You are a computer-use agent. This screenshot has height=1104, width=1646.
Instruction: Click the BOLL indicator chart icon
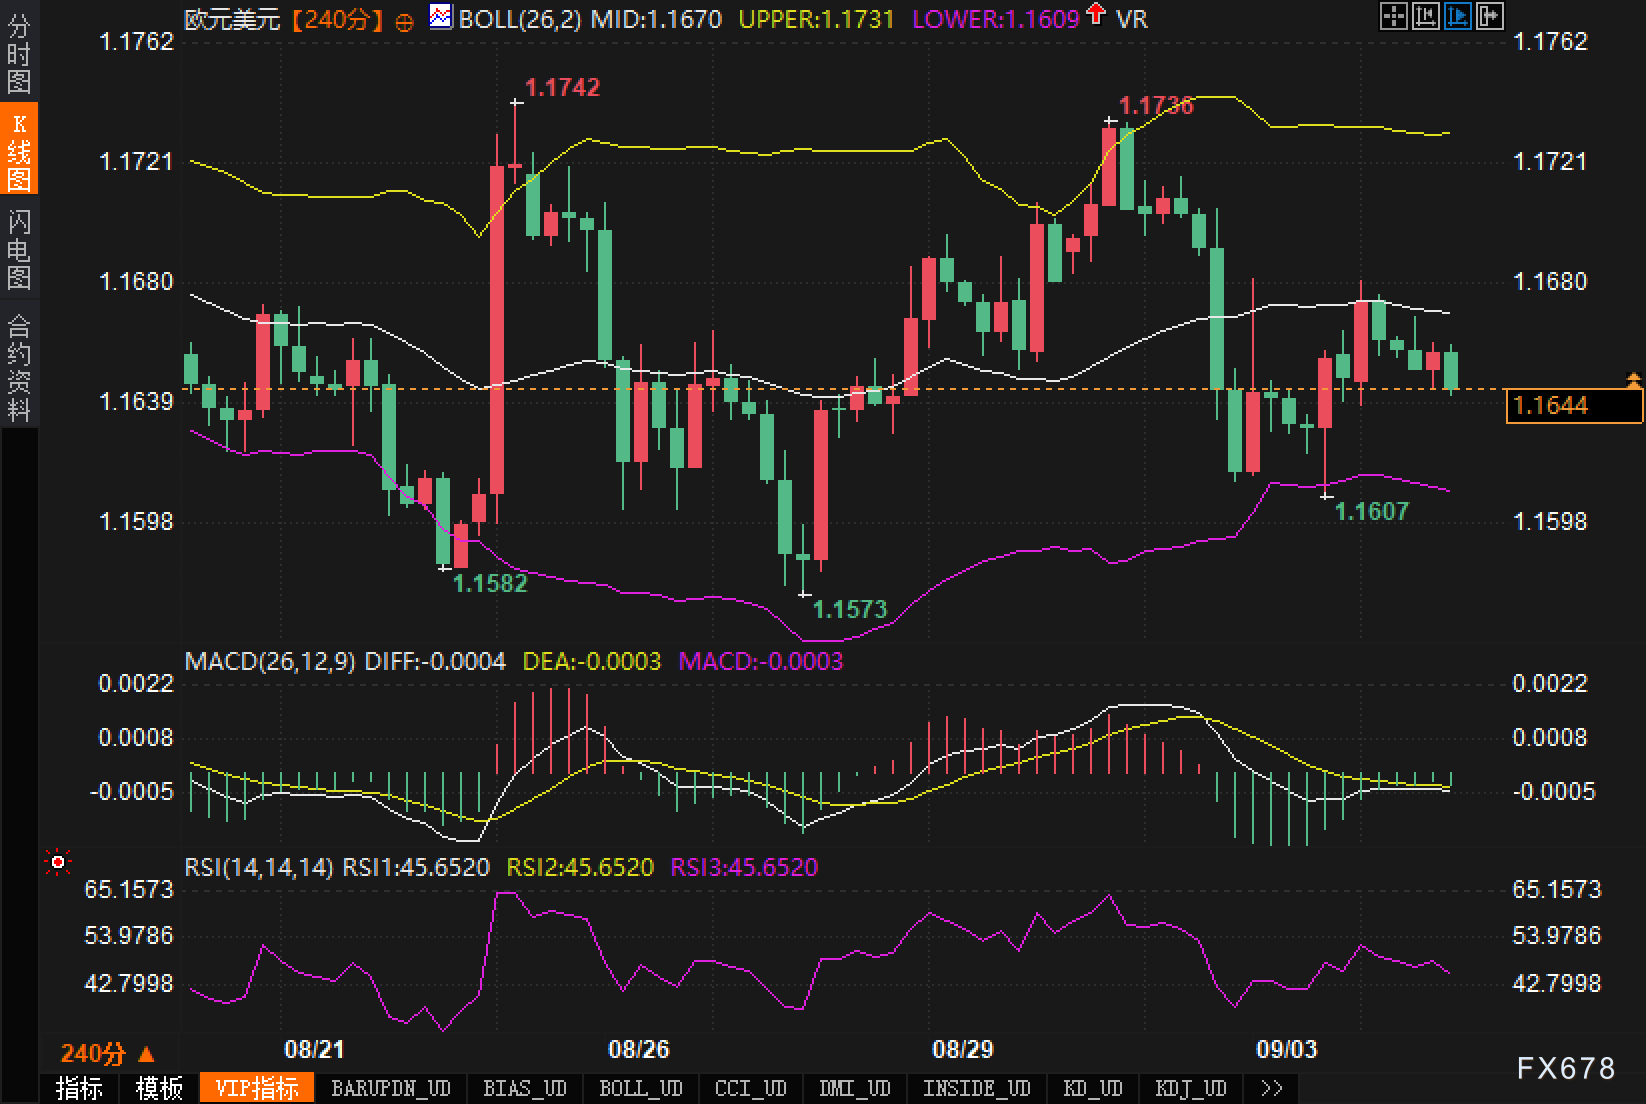pyautogui.click(x=439, y=17)
